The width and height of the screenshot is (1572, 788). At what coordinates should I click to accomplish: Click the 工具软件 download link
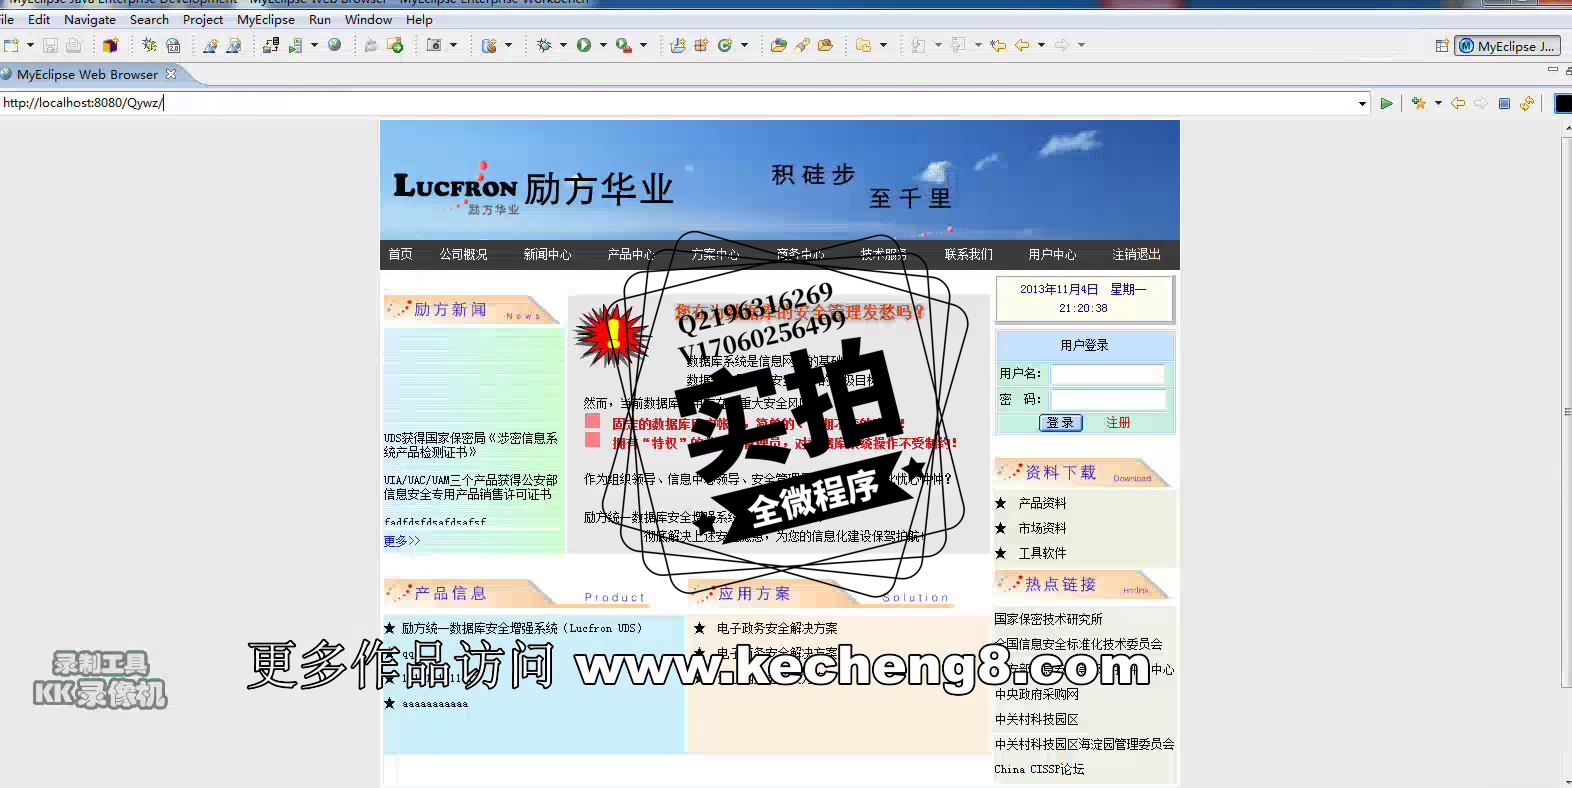click(1042, 553)
